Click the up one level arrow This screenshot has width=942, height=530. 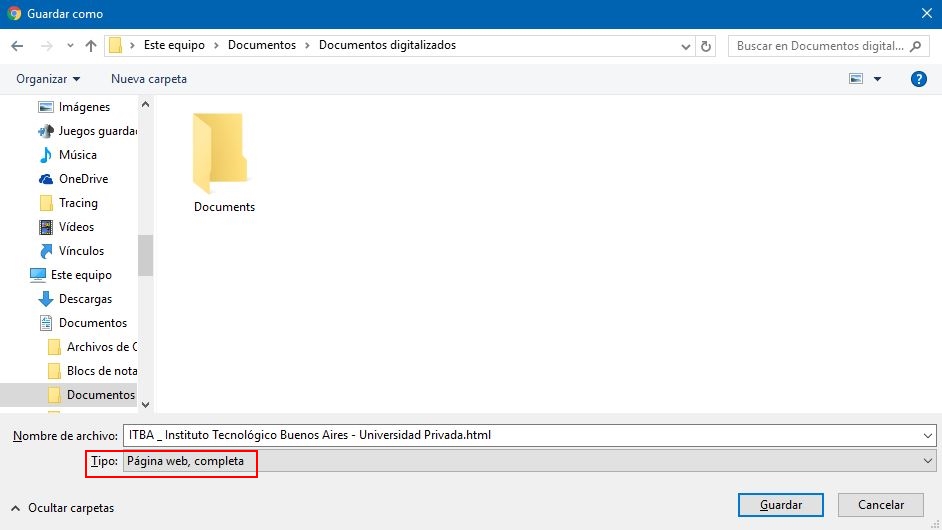click(91, 46)
